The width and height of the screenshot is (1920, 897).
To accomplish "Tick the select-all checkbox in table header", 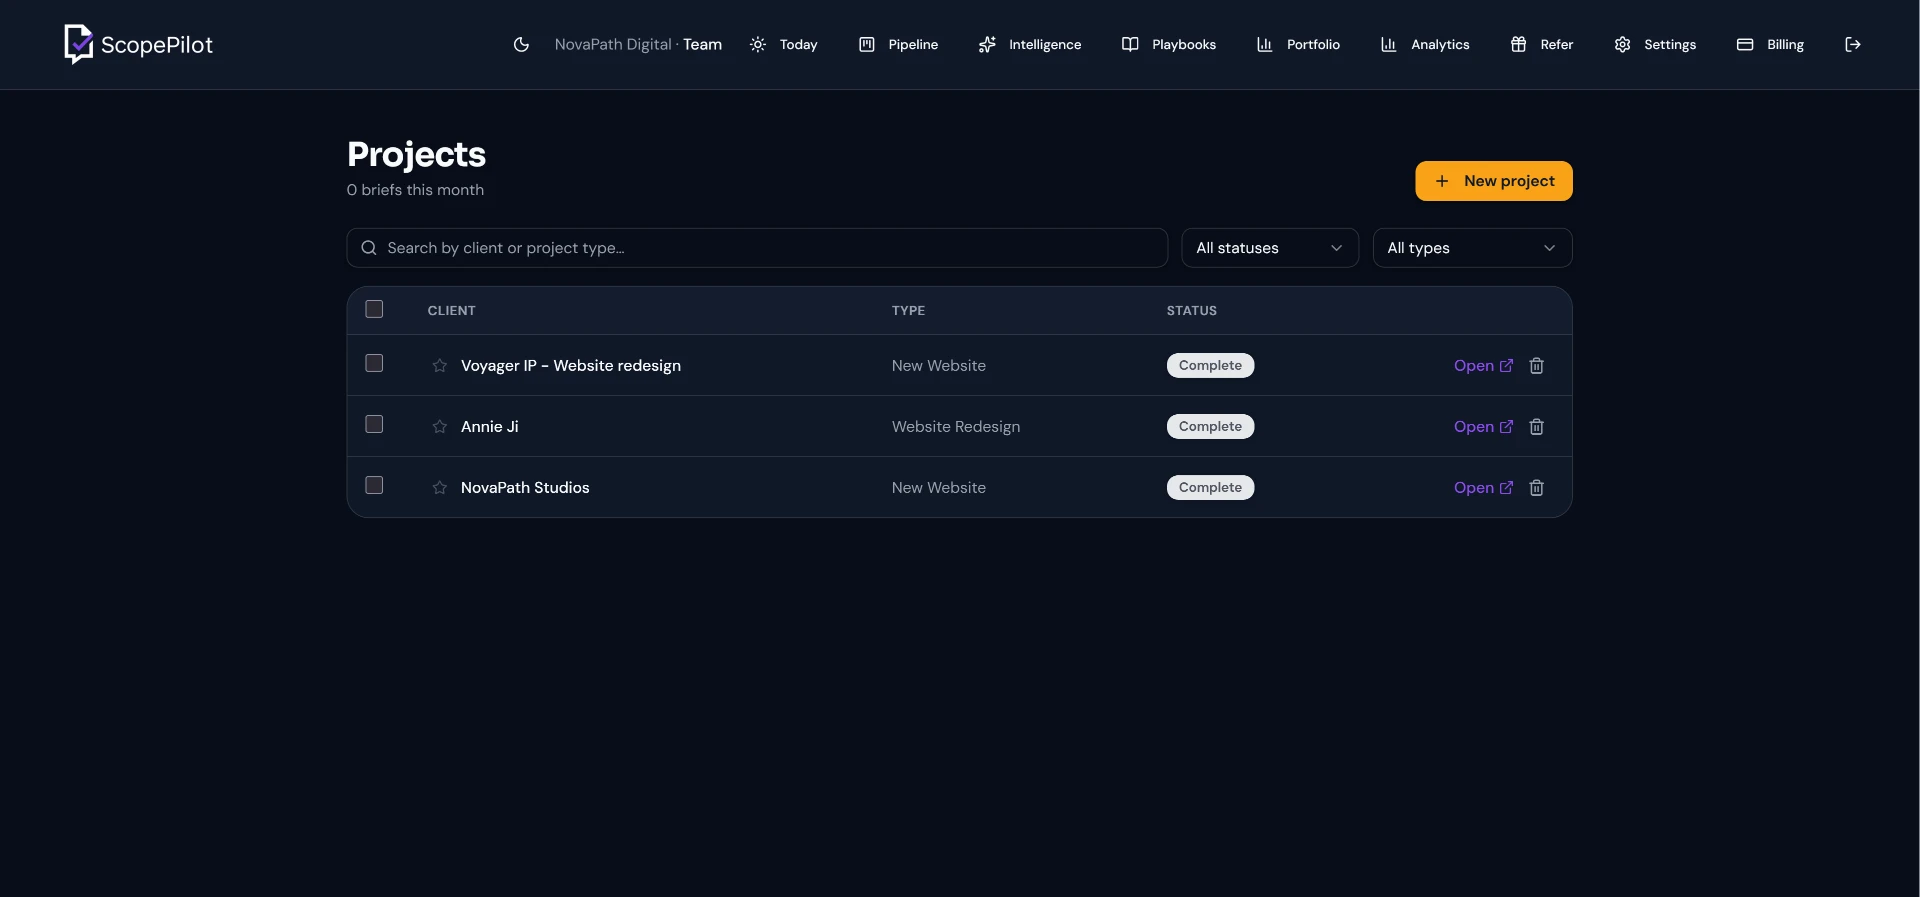I will pyautogui.click(x=374, y=309).
